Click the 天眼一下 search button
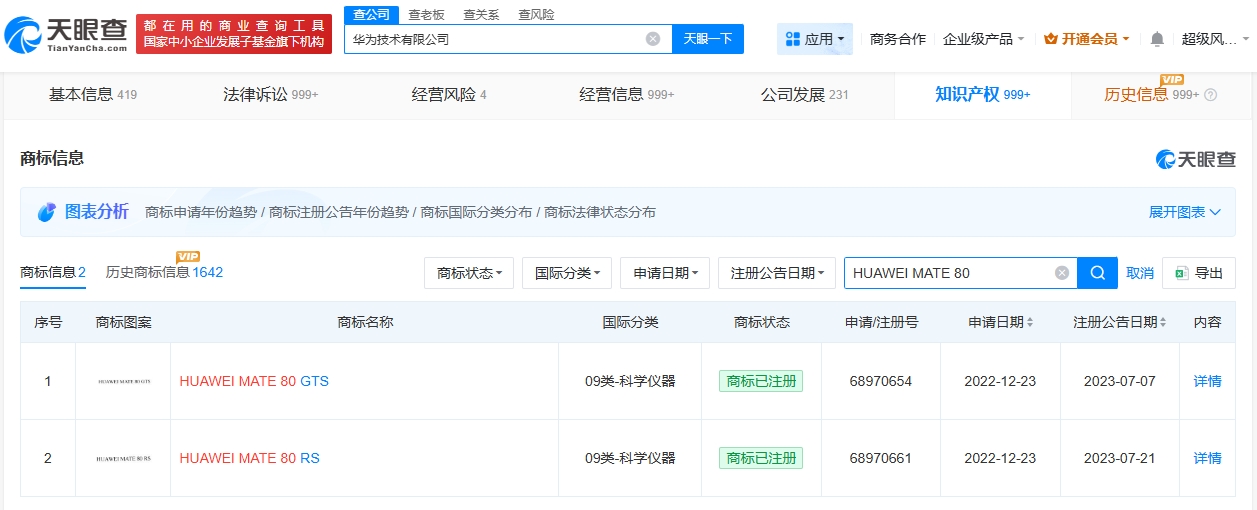The width and height of the screenshot is (1257, 510). tap(708, 39)
